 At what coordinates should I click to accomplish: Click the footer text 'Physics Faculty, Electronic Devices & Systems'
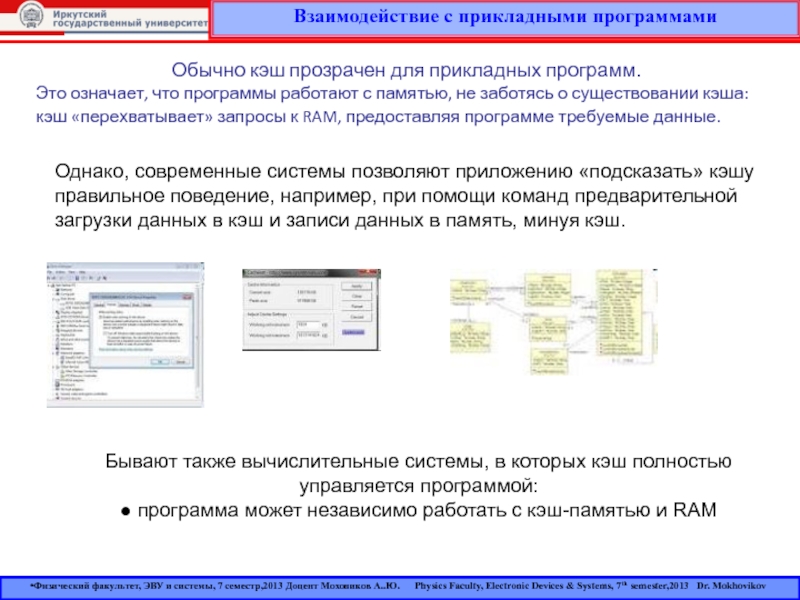(514, 586)
